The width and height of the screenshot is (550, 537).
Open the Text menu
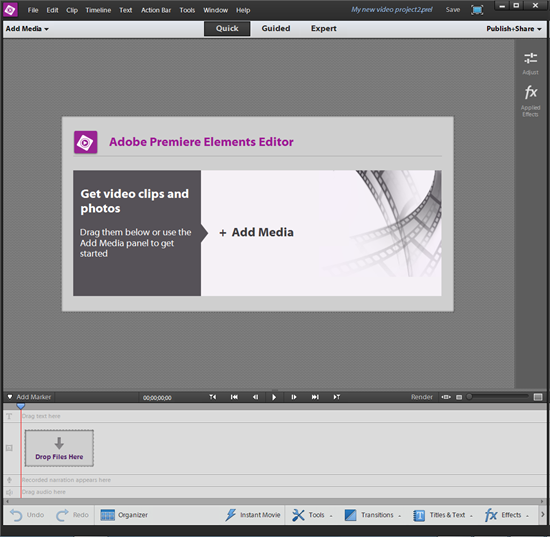coord(126,10)
